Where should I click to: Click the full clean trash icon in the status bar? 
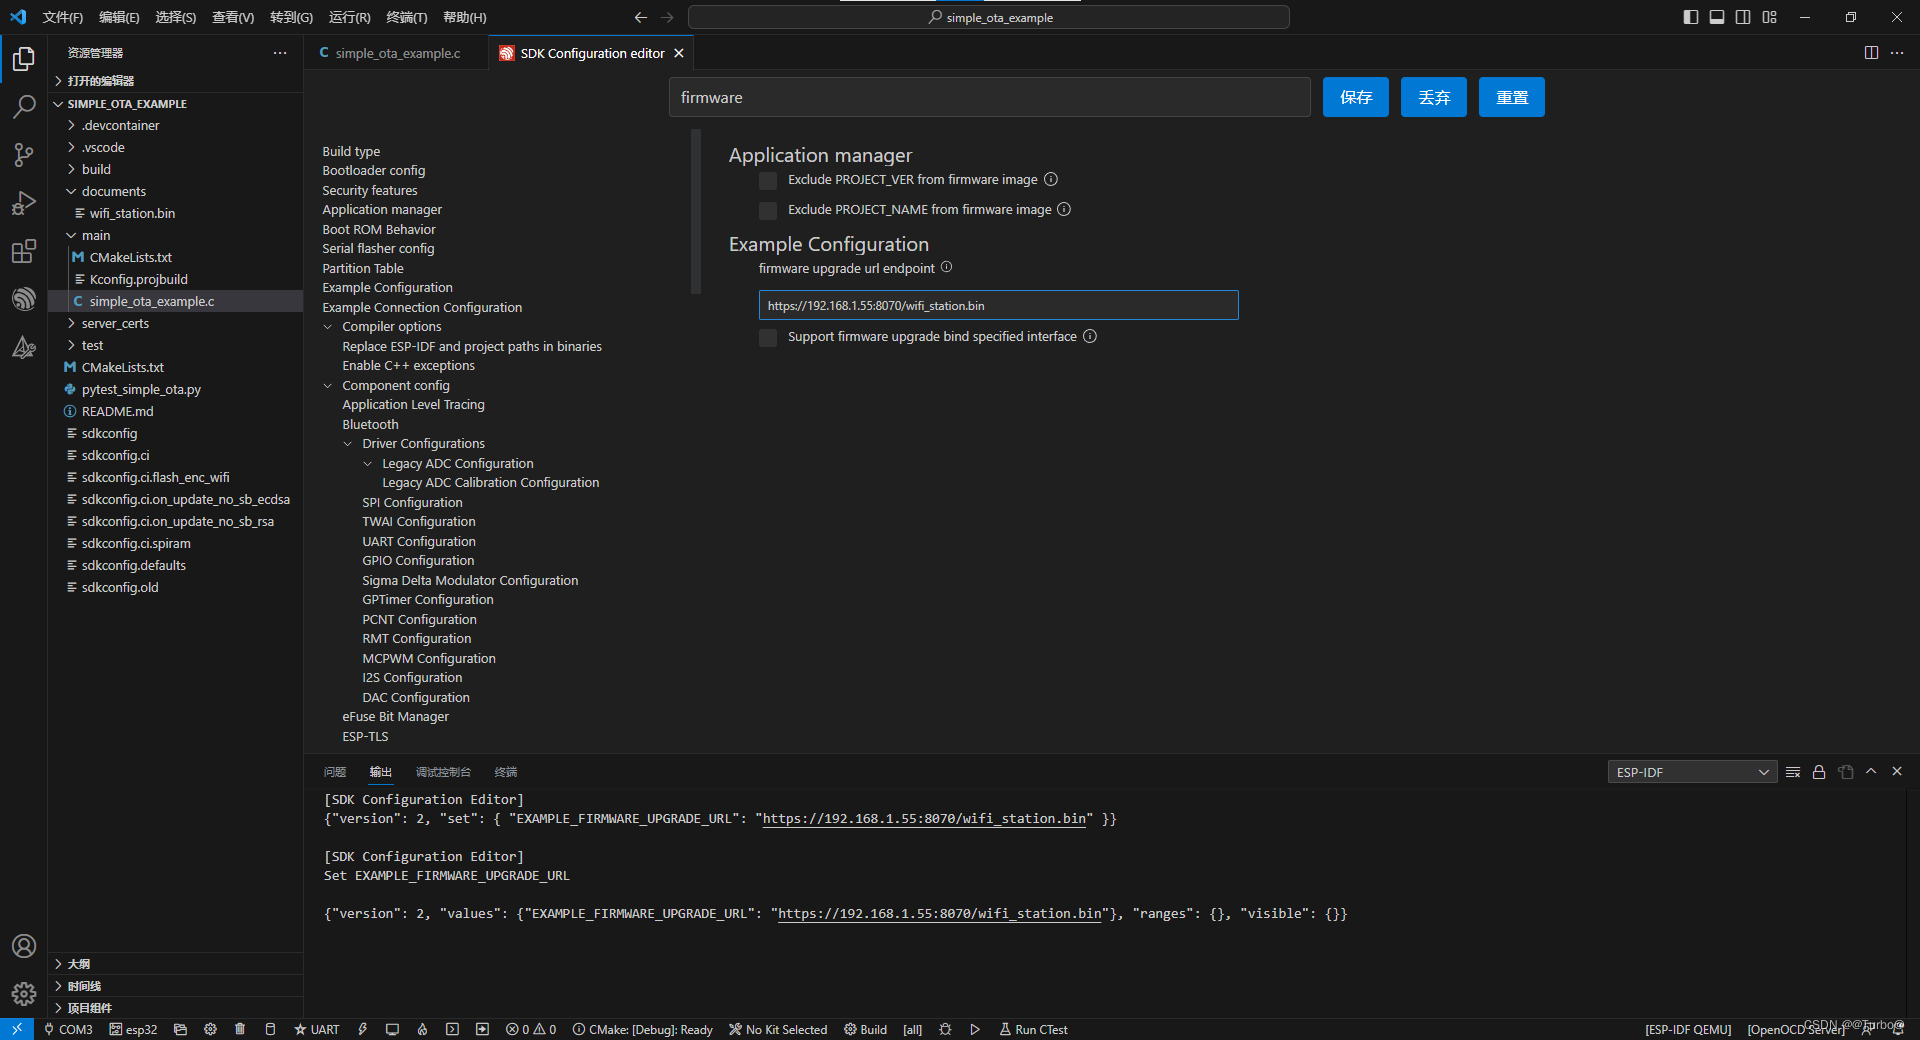pyautogui.click(x=240, y=1030)
